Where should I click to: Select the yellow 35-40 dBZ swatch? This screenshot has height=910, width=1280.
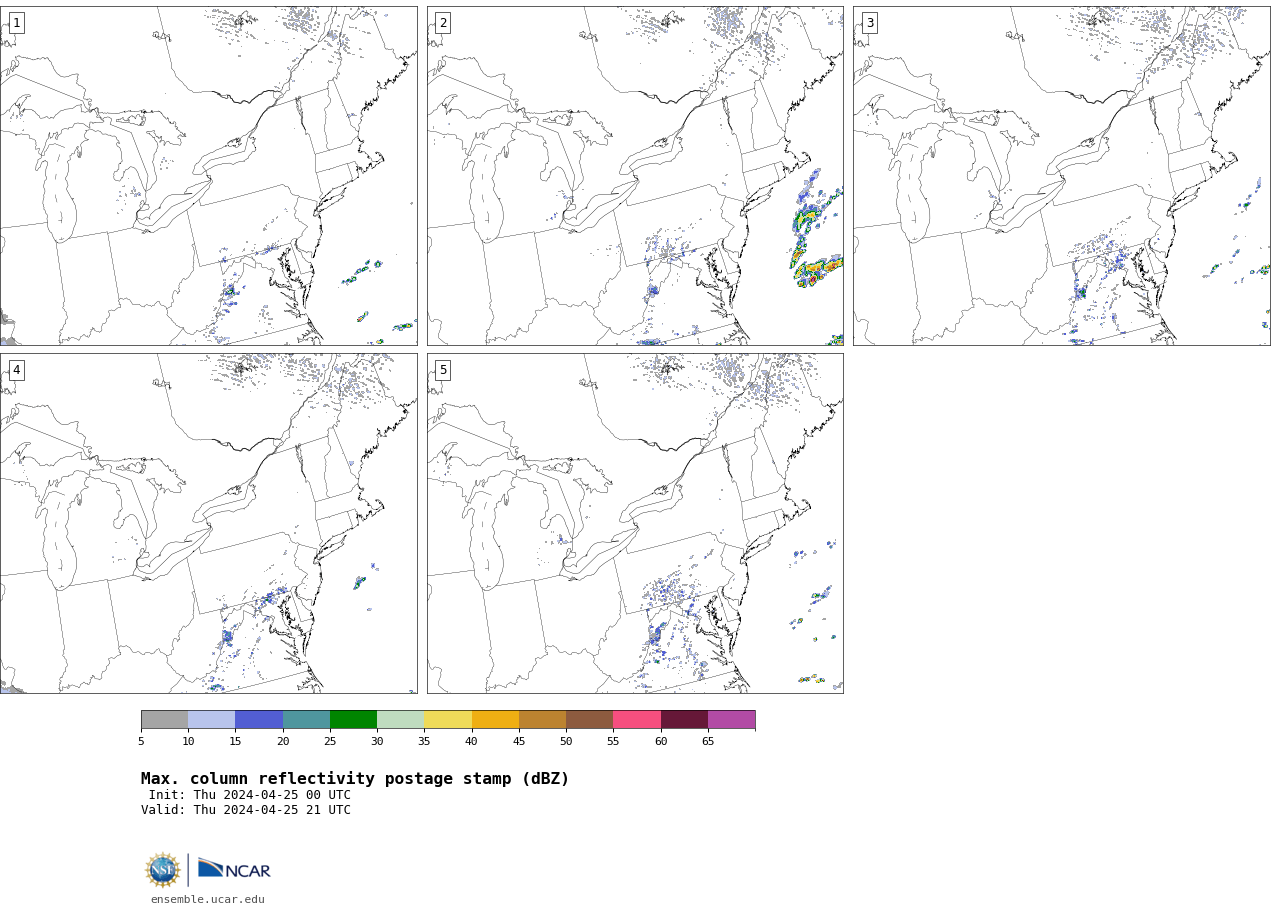coord(448,720)
